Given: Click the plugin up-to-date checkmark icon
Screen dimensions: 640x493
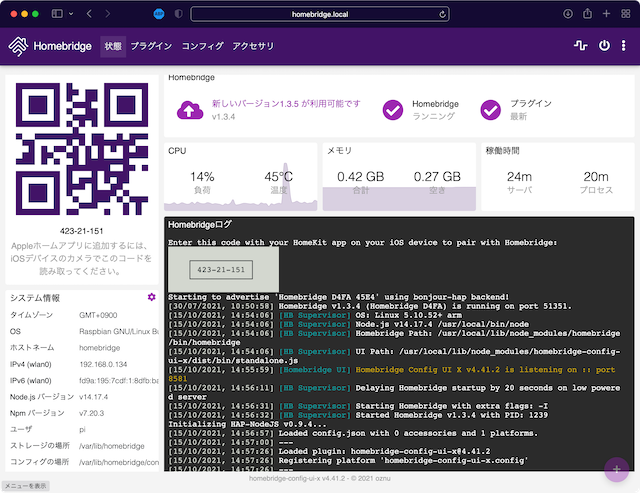Looking at the screenshot, I should coord(491,110).
